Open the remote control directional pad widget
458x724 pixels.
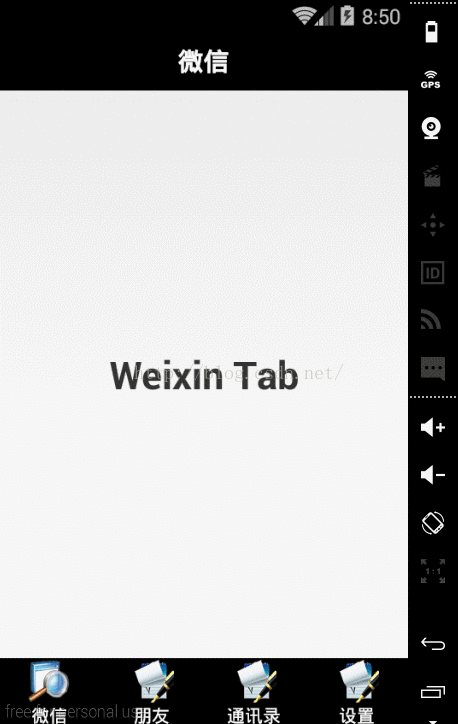433,225
